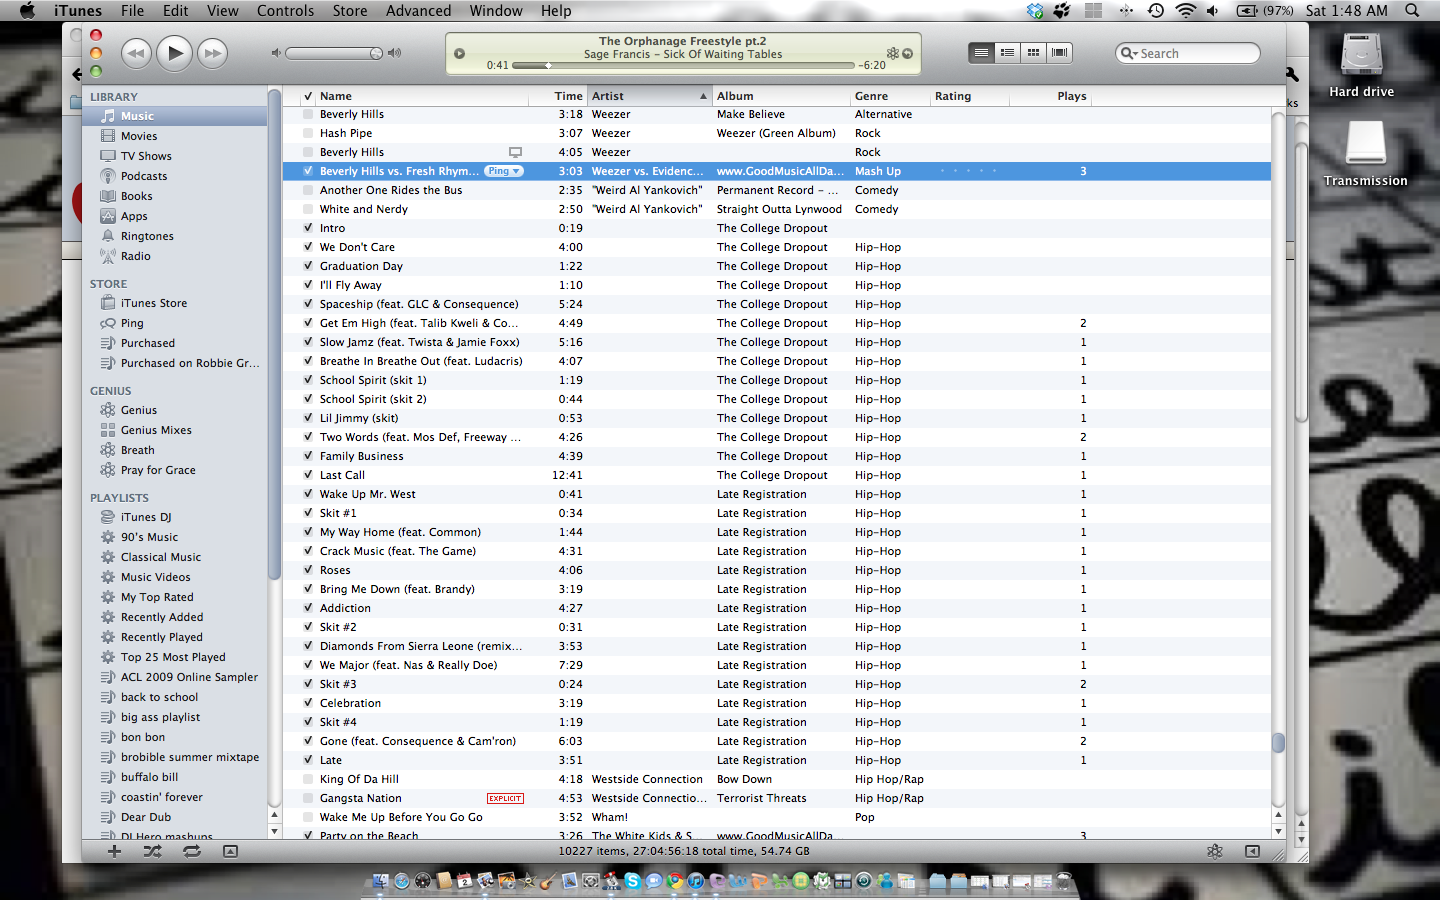Open the View menu
This screenshot has width=1440, height=900.
pos(222,10)
